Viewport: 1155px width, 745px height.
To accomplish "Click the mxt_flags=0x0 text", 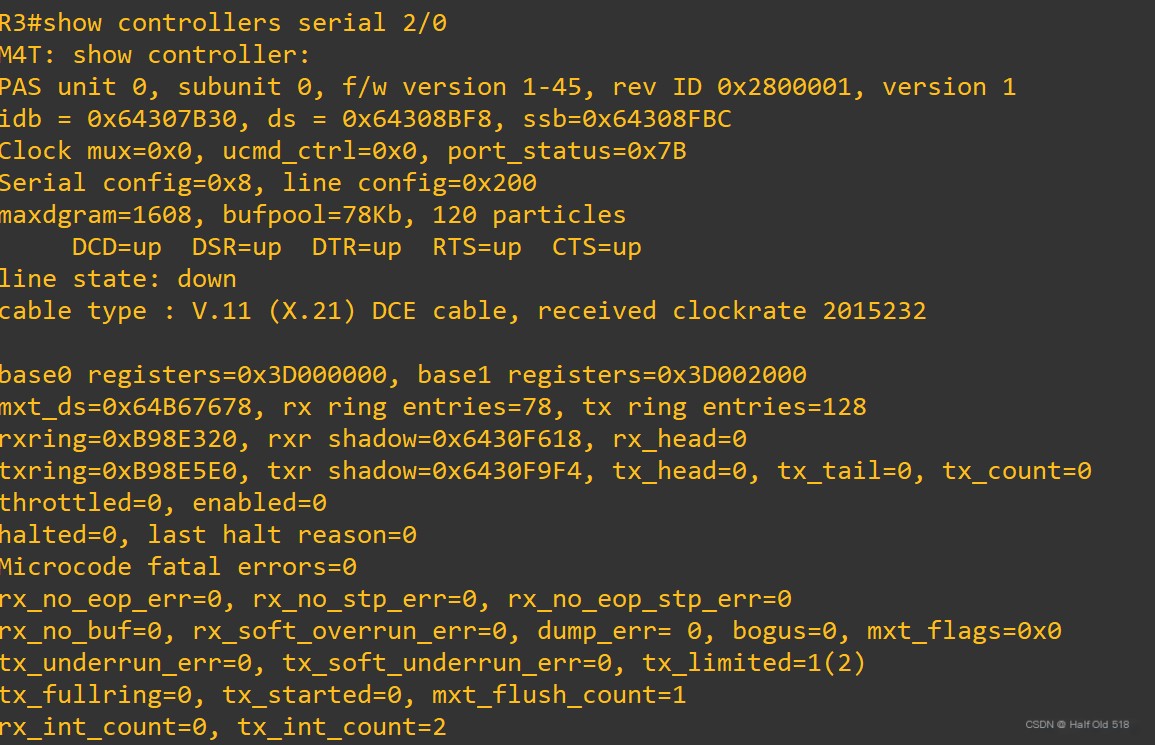I will tap(964, 632).
